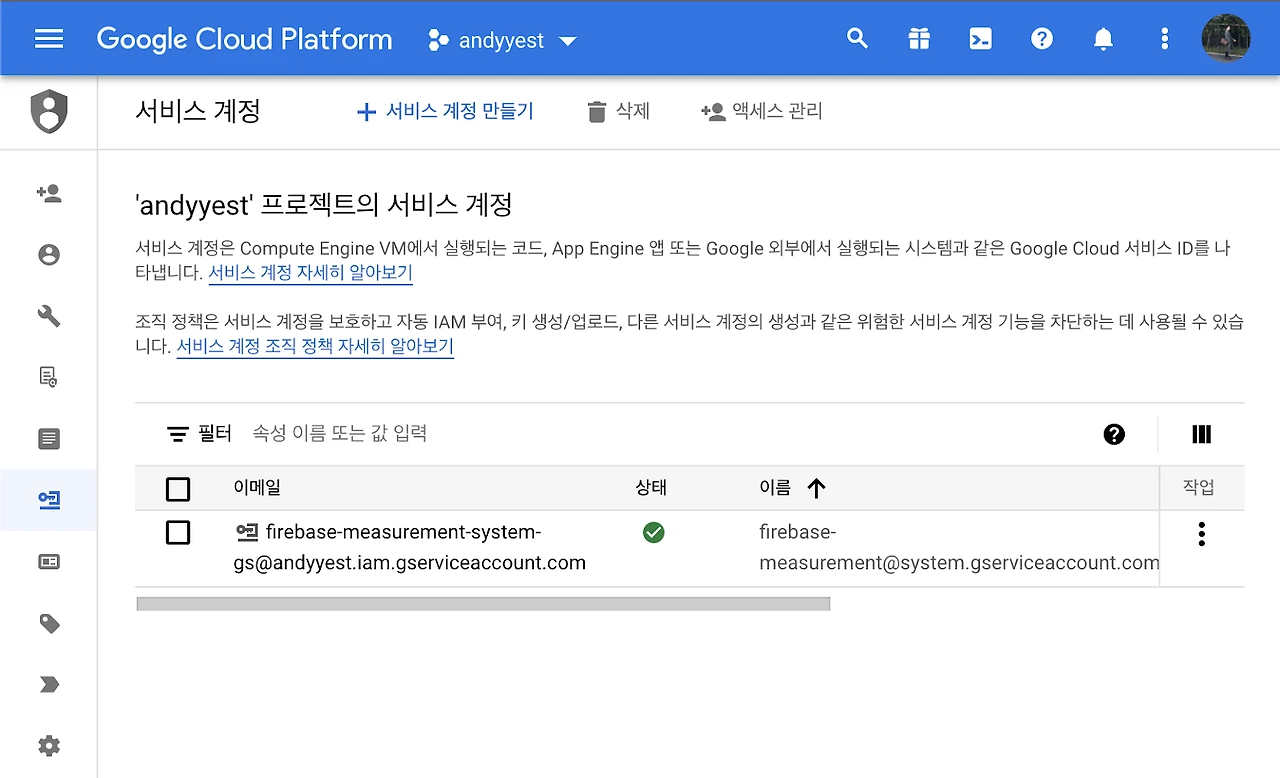1280x778 pixels.
Task: Click 액세스 관리 button
Action: coord(762,111)
